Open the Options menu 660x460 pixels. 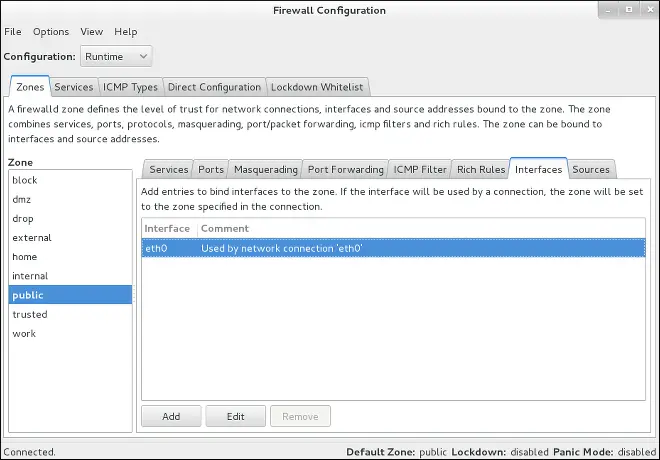(x=51, y=32)
